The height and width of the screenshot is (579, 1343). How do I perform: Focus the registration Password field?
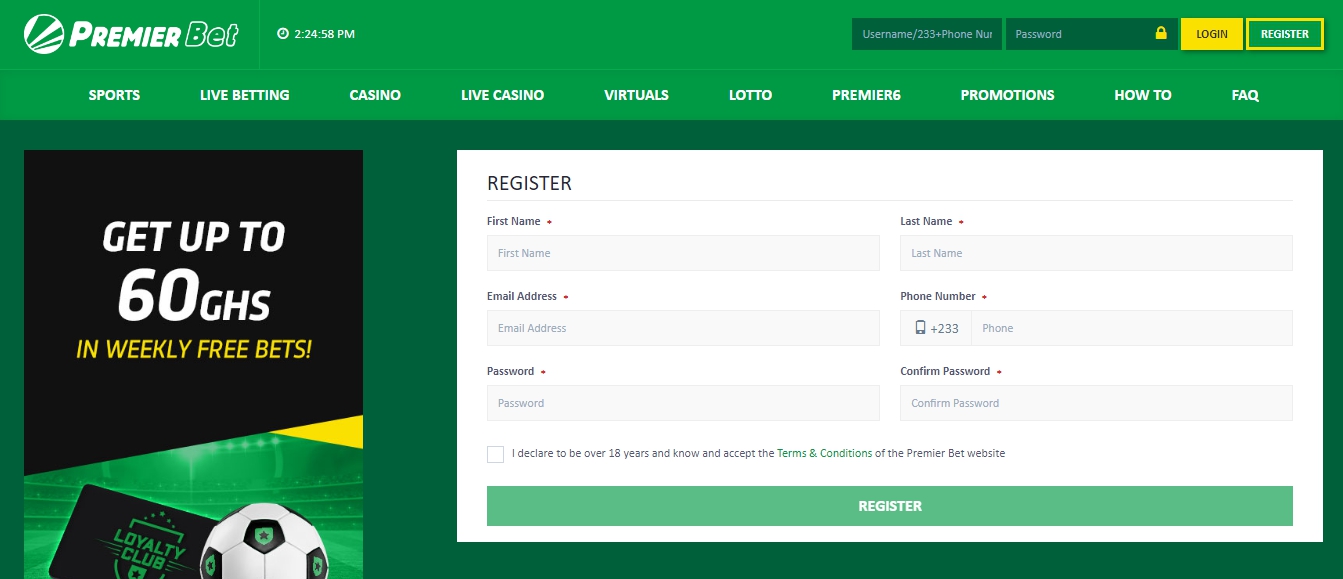pyautogui.click(x=683, y=403)
